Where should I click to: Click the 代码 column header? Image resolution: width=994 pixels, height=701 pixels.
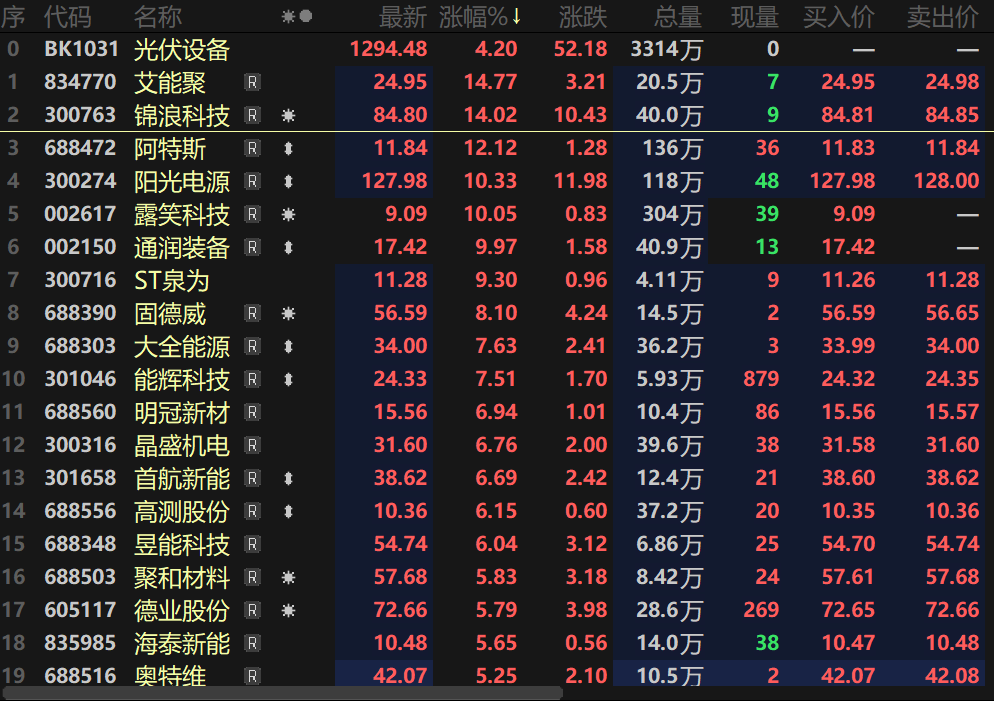tap(68, 17)
